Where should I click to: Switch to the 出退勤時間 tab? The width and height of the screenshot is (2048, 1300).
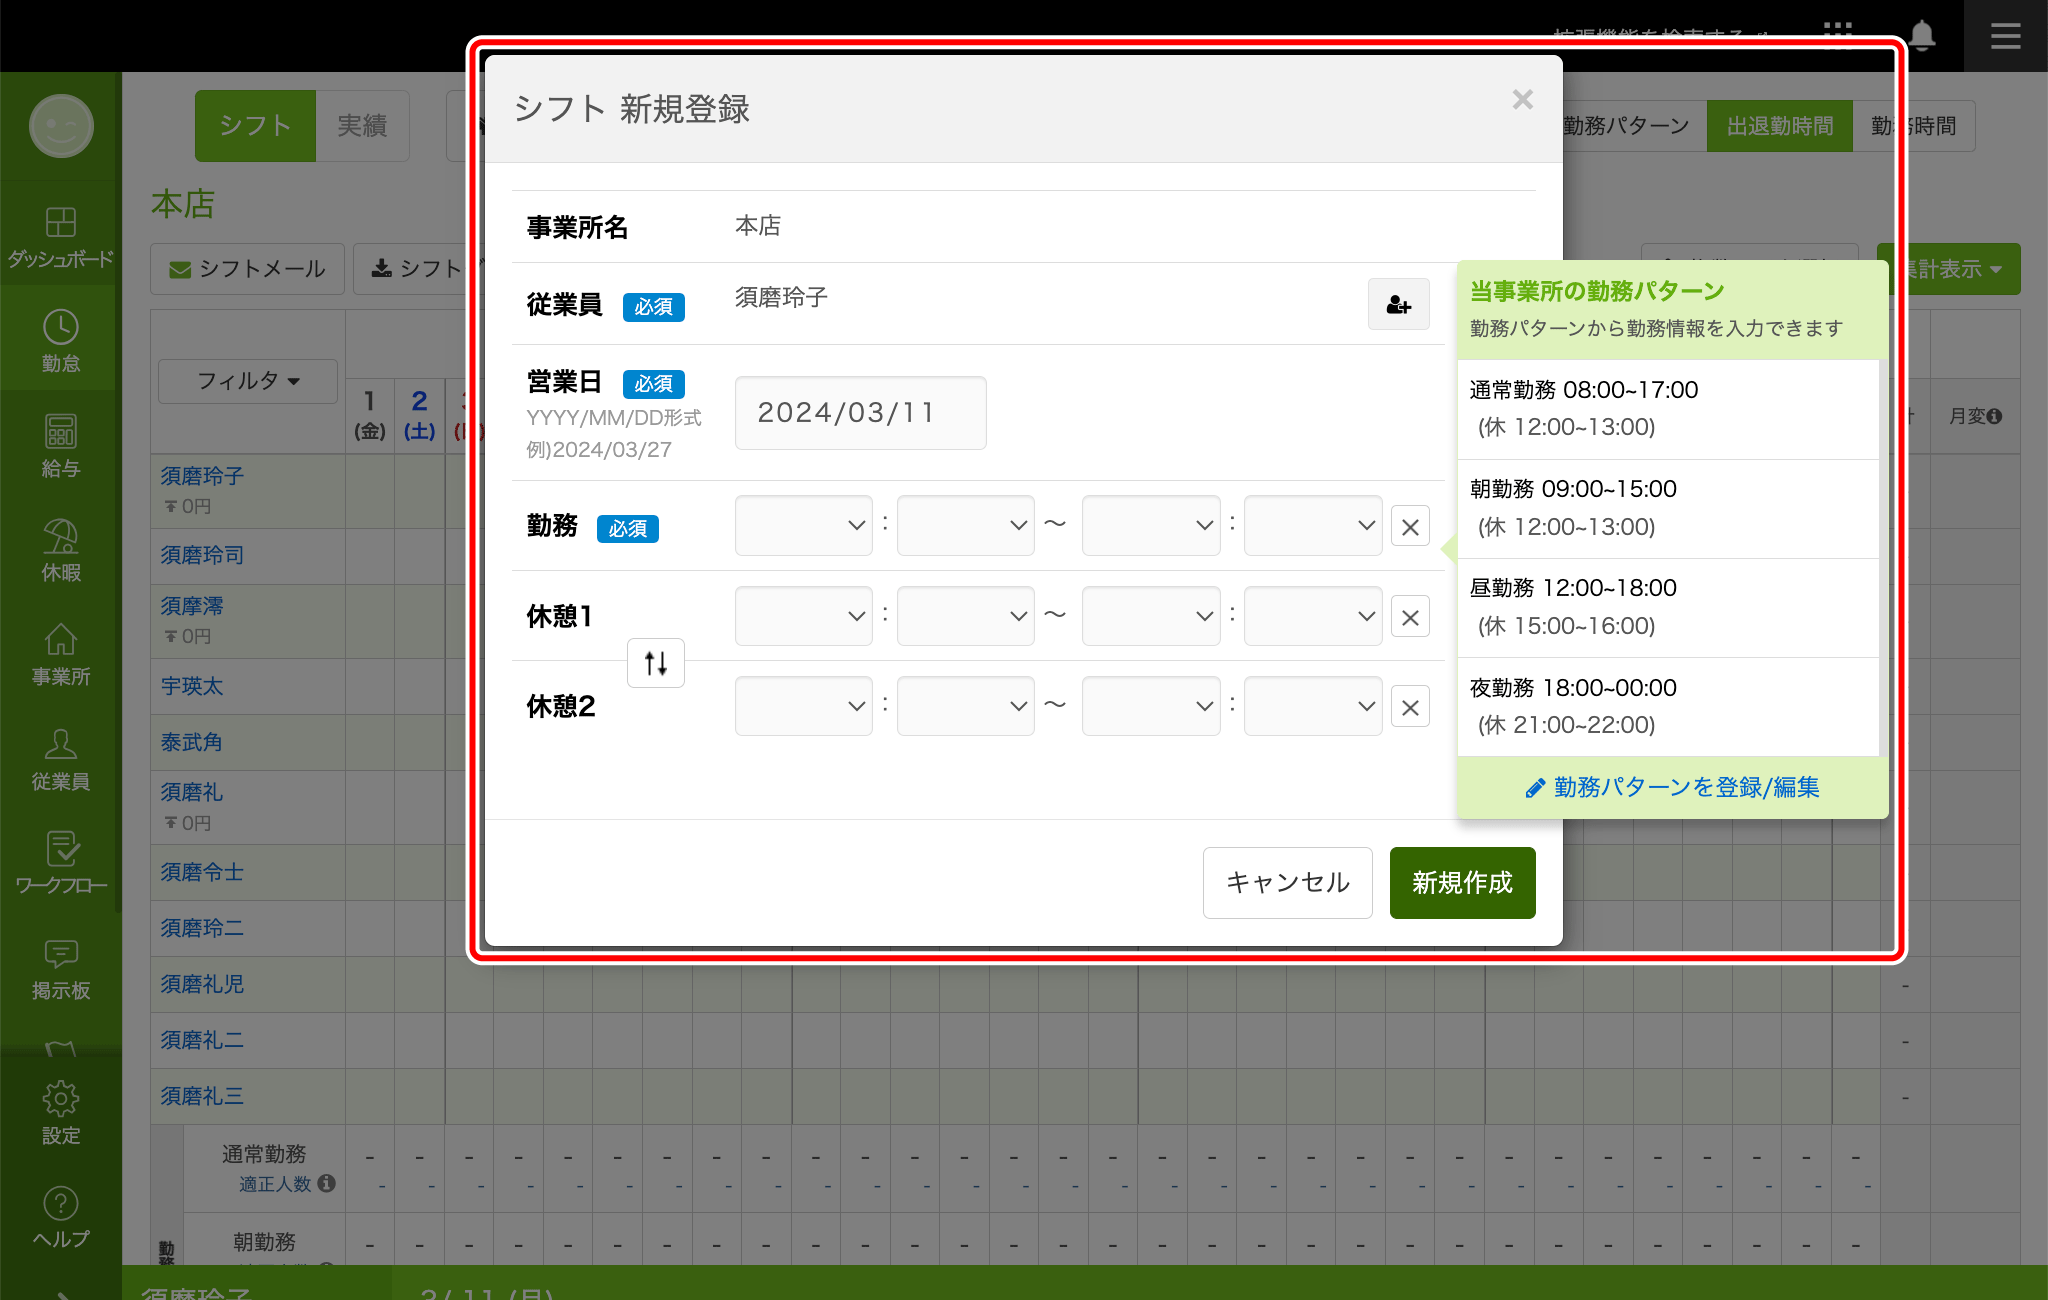[1780, 126]
